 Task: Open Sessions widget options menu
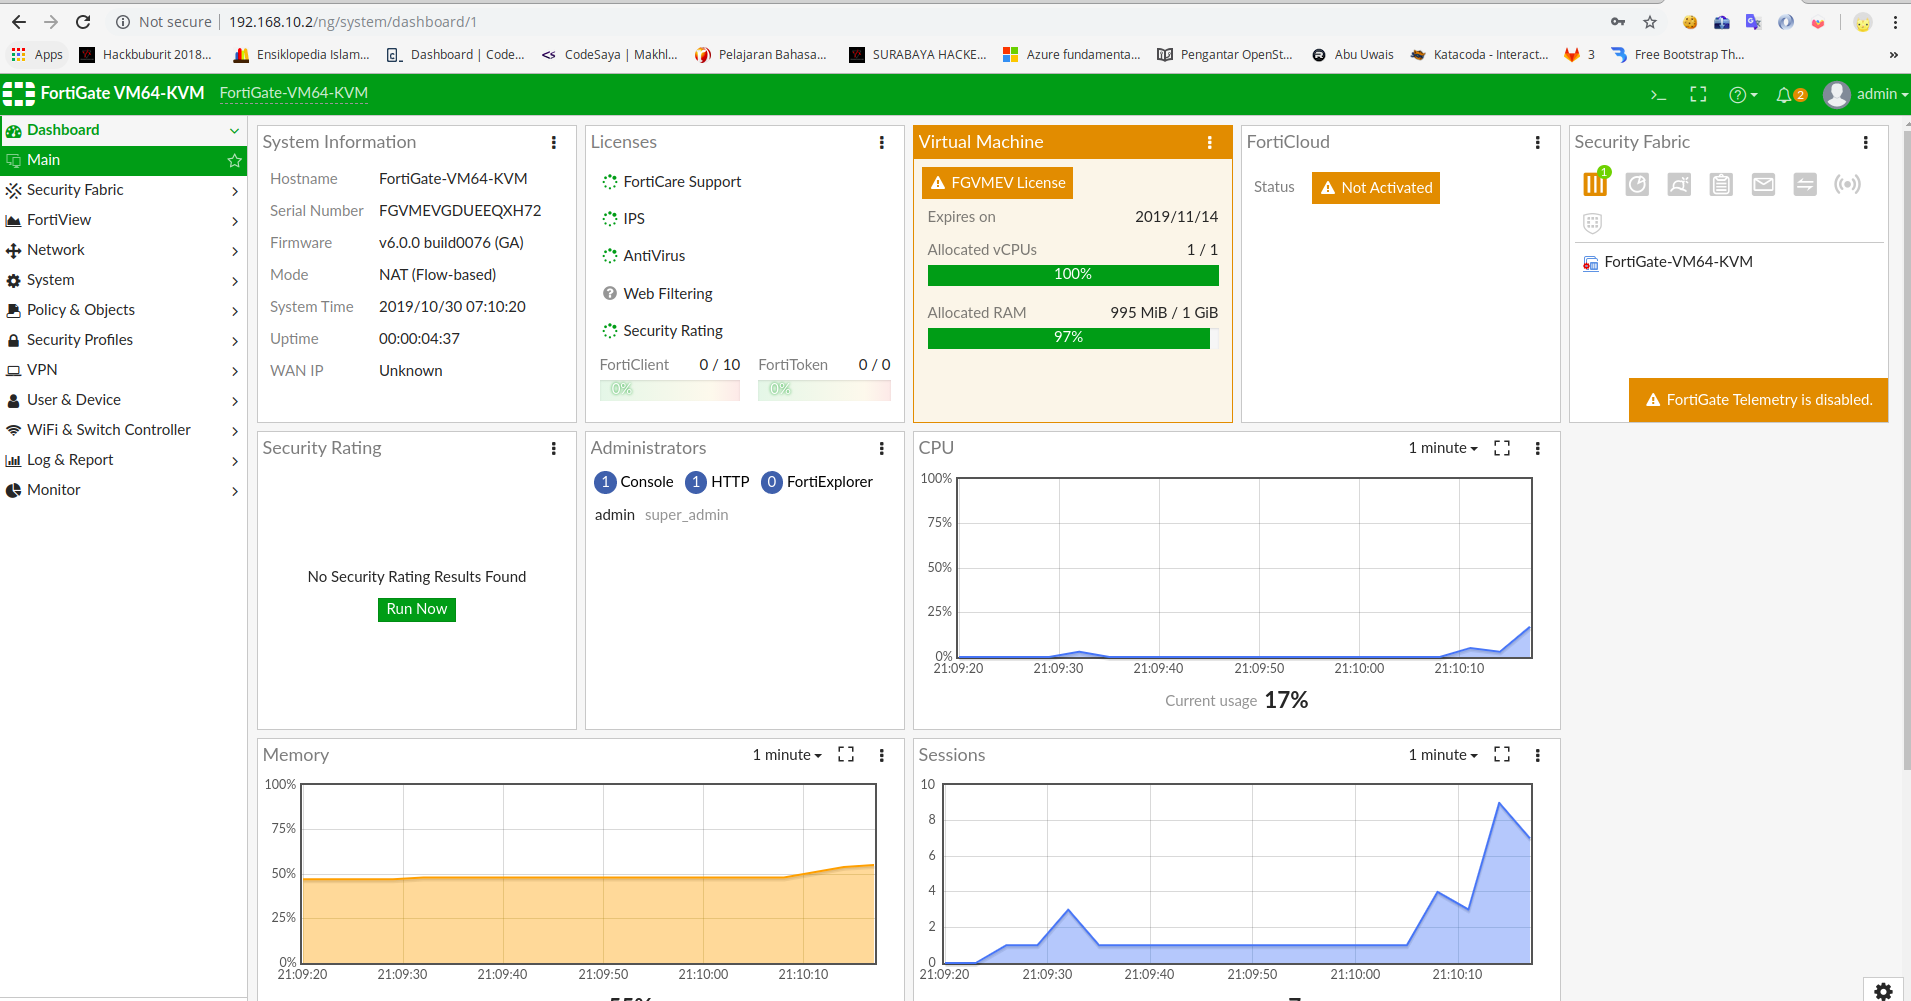tap(1538, 756)
